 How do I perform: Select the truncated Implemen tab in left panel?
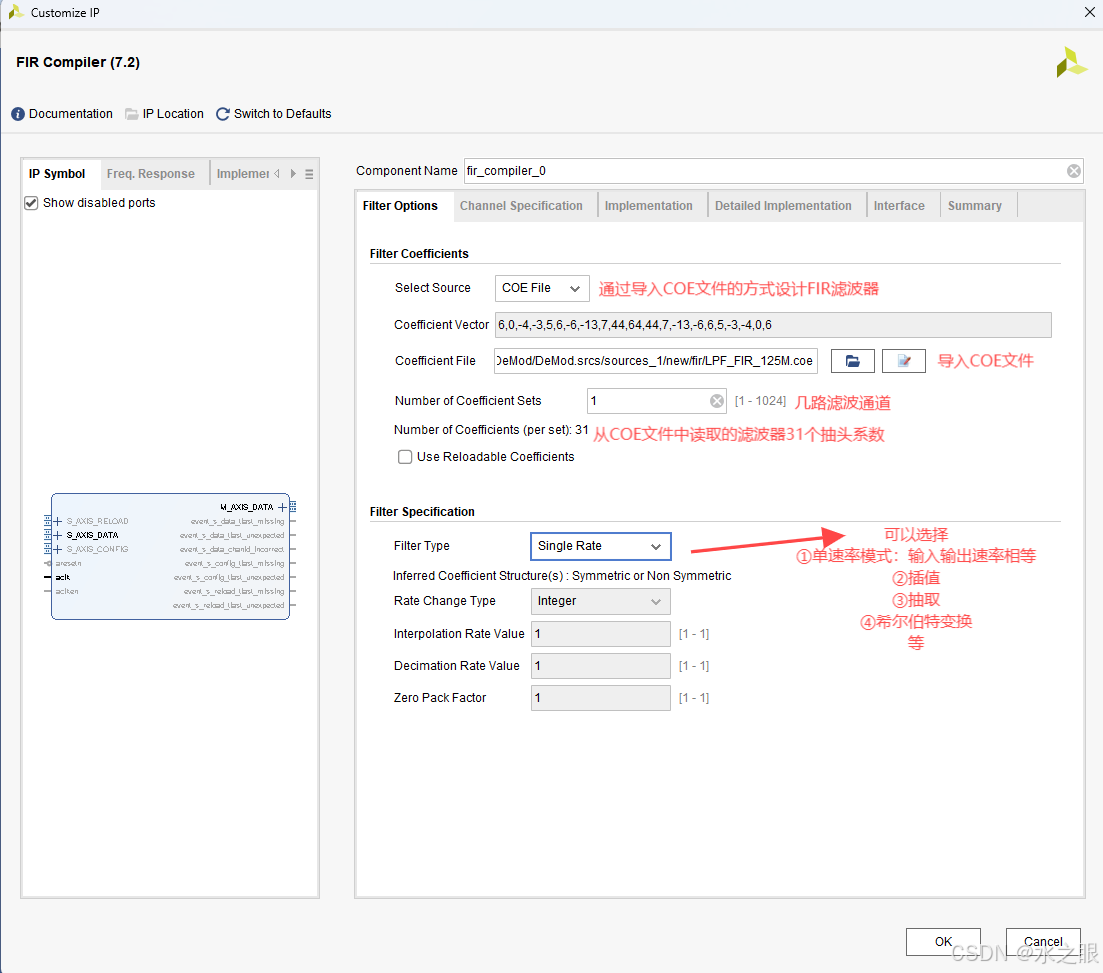243,174
